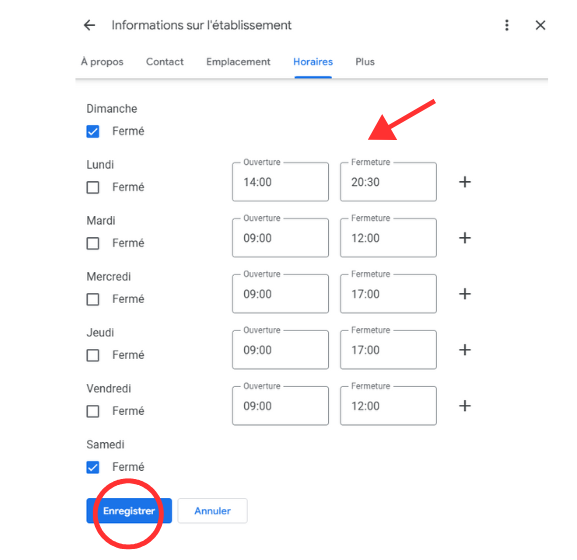The image size is (577, 560).
Task: Add another hours slot for Jeudi
Action: click(x=465, y=350)
